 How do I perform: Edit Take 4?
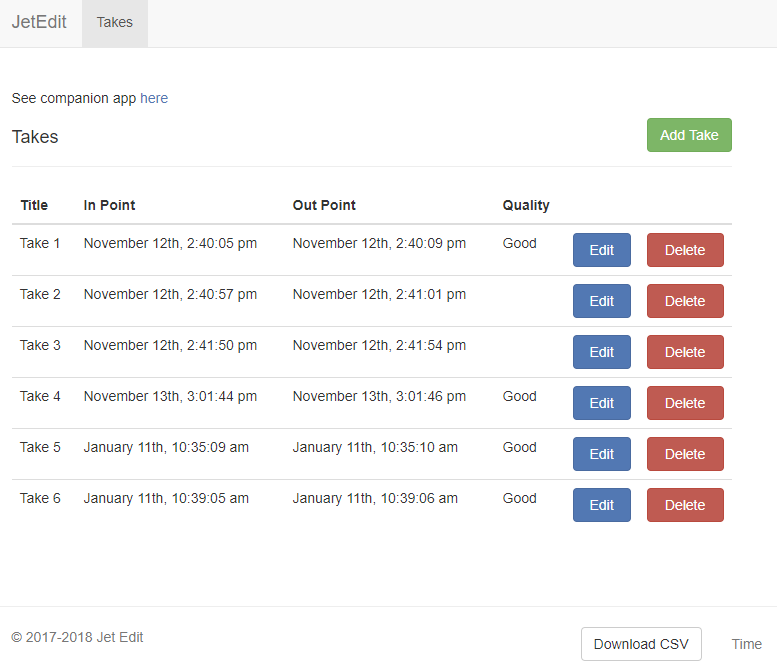pyautogui.click(x=602, y=403)
